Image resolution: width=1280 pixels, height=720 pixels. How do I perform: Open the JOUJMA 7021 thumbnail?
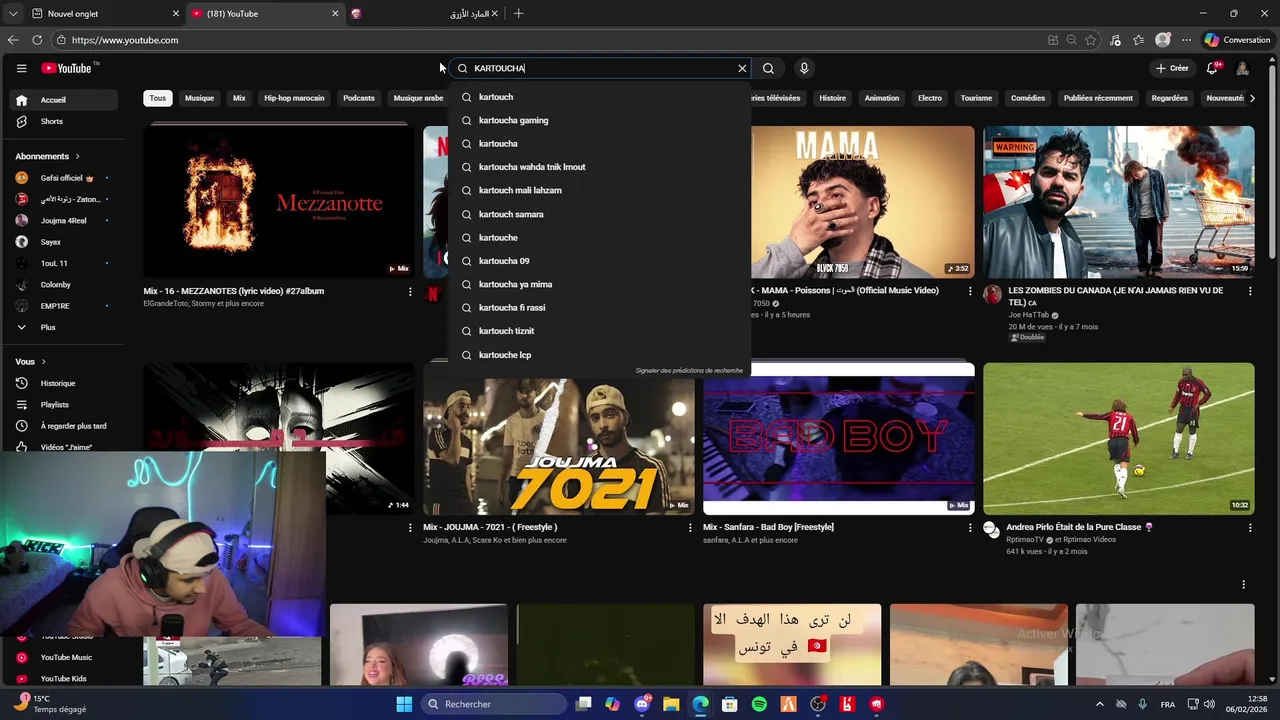[x=558, y=439]
